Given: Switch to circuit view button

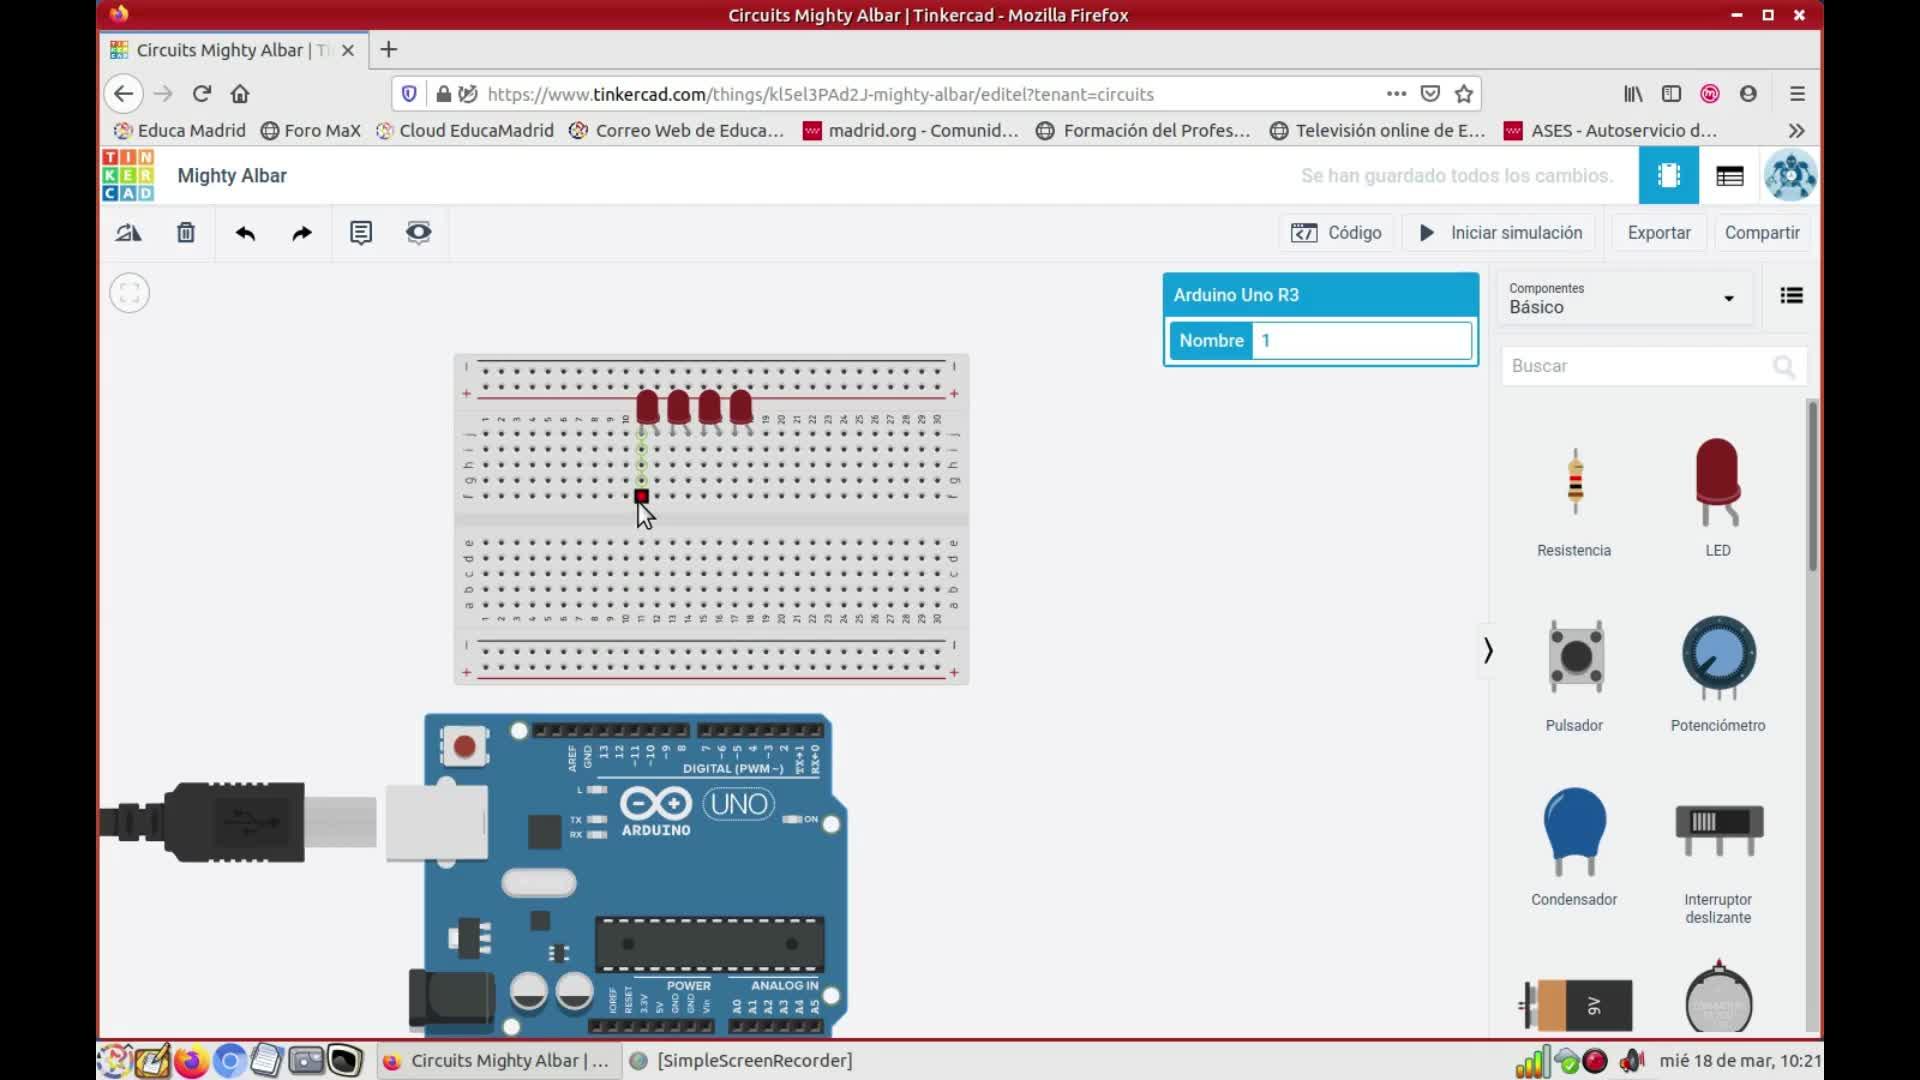Looking at the screenshot, I should pyautogui.click(x=1668, y=176).
